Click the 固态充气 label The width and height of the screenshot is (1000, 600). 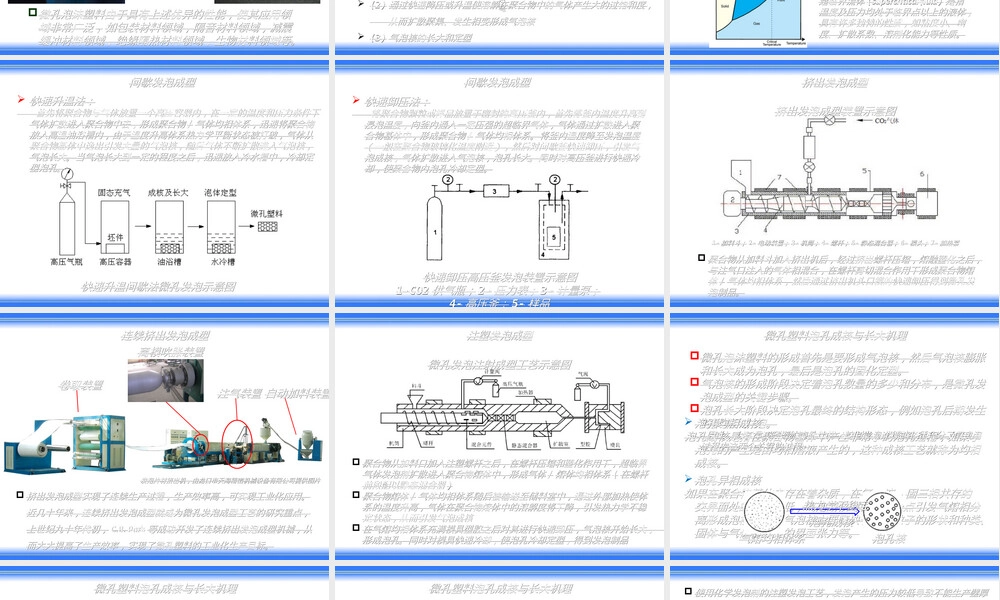[114, 192]
